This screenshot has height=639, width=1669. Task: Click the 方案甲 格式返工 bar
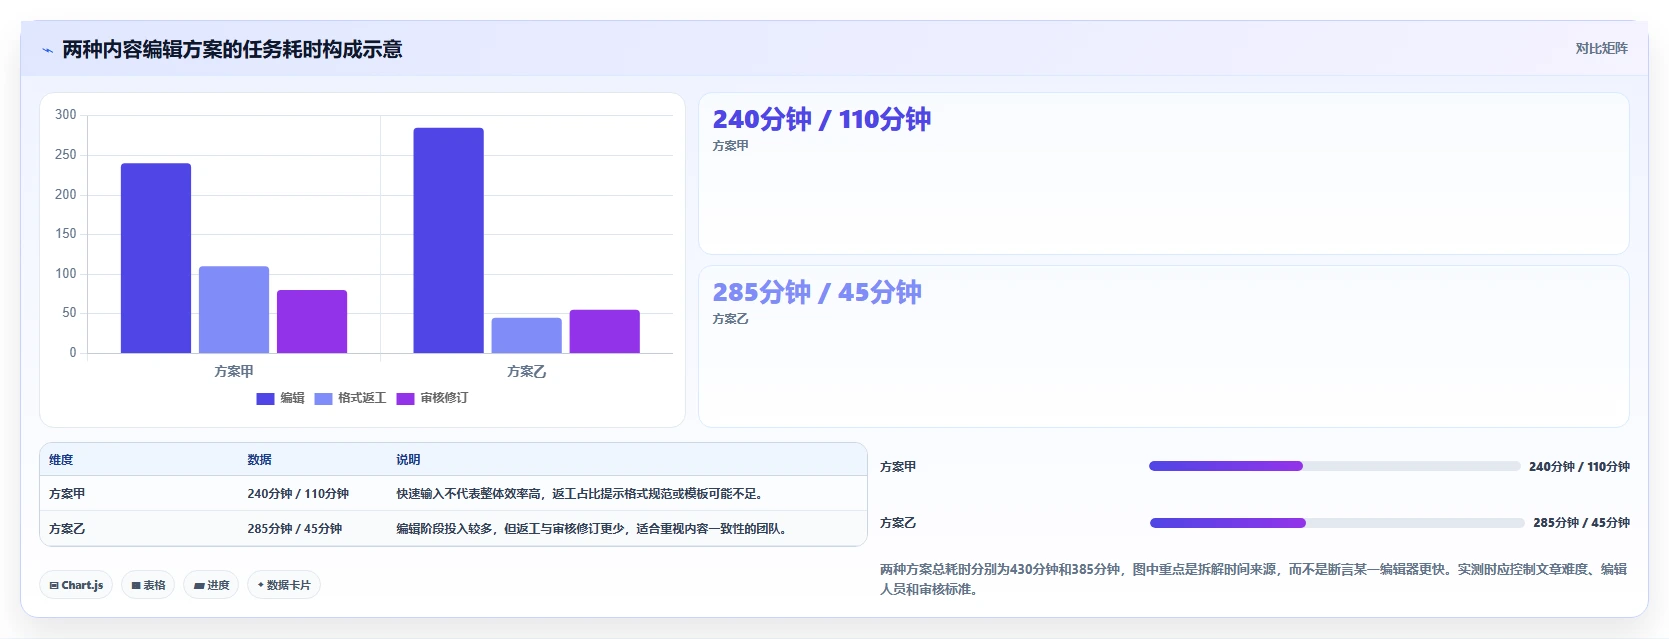pos(234,310)
